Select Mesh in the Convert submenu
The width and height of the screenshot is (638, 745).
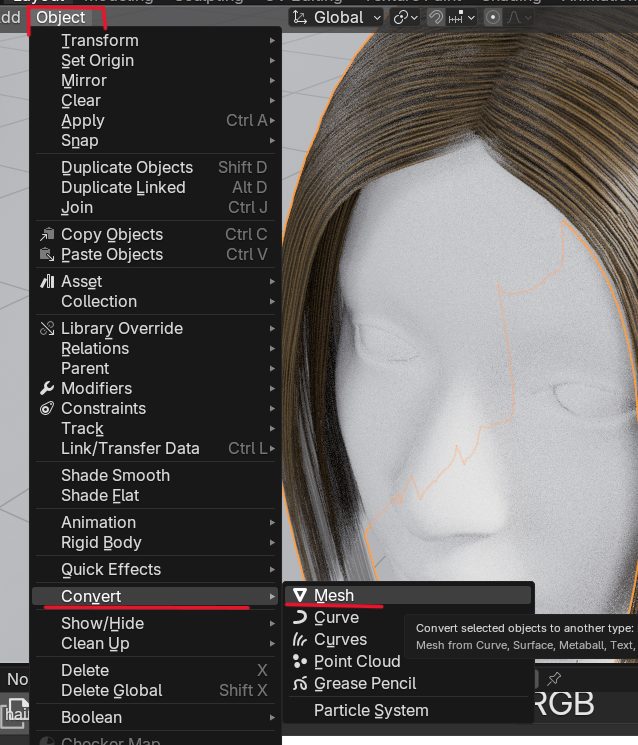[334, 595]
